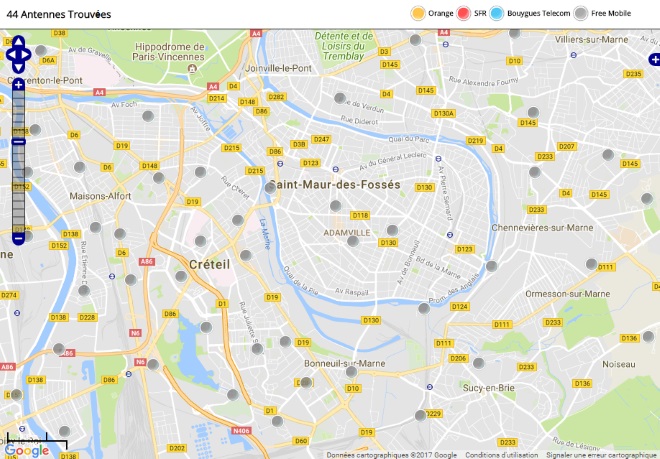Select the antenna marker near the D3 label at top
Screen dimensions: 660x459
pos(415,40)
